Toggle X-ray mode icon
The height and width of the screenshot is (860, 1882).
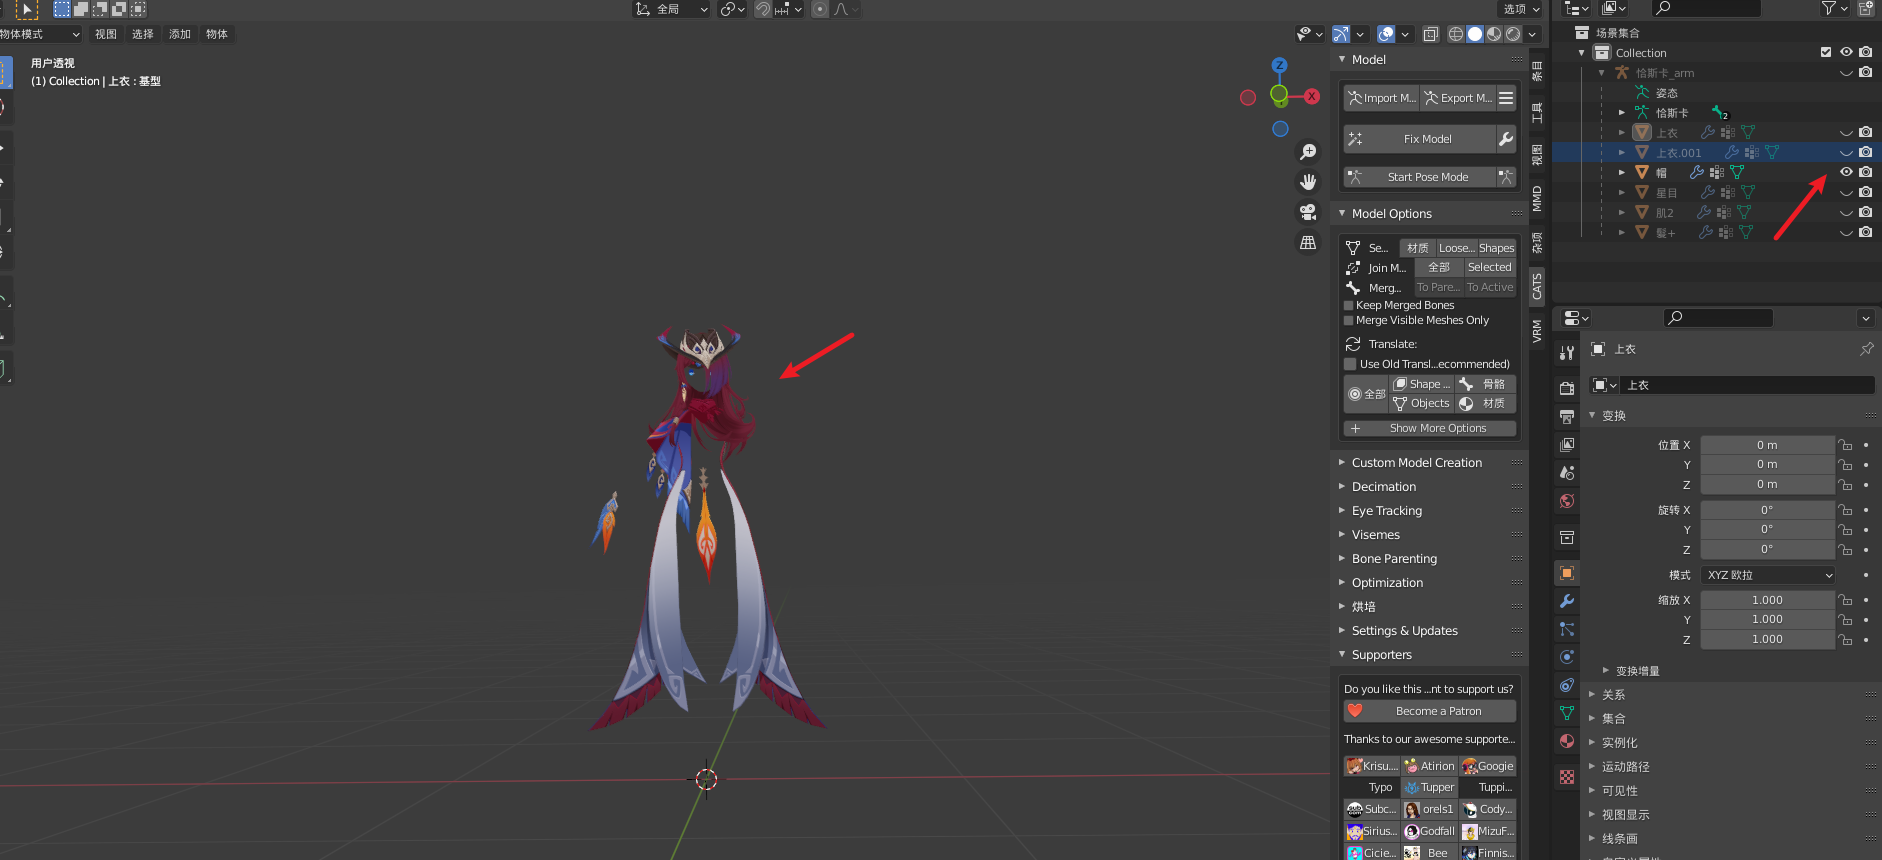(x=1431, y=34)
